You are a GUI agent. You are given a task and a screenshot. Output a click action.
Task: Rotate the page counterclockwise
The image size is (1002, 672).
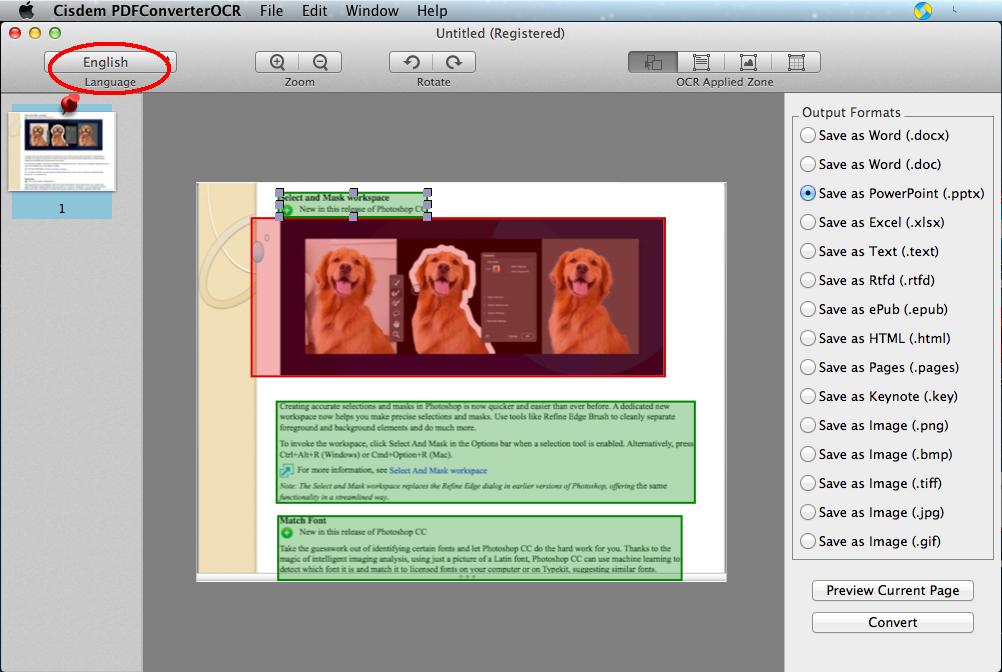(411, 60)
